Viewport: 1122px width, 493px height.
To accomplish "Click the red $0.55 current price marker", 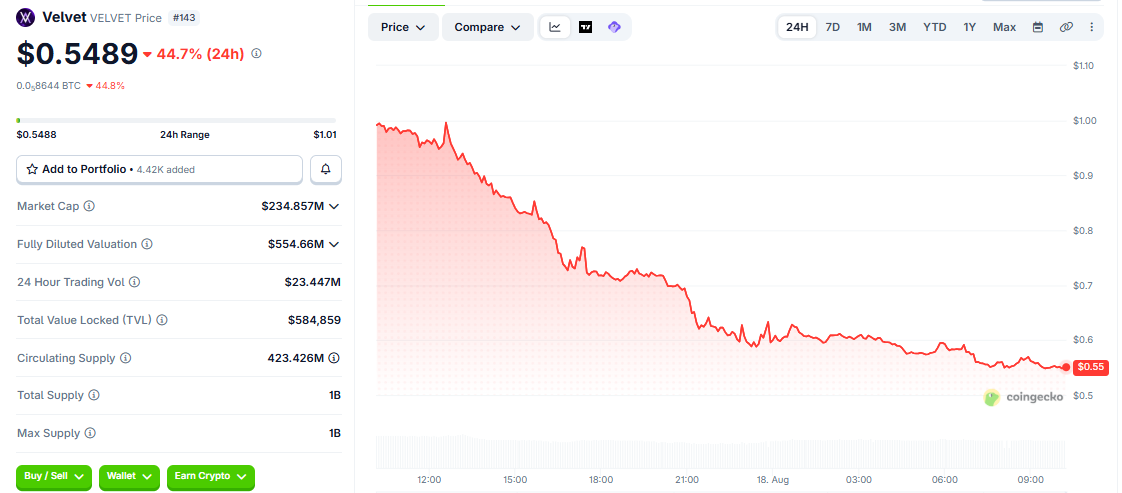I will (1091, 367).
